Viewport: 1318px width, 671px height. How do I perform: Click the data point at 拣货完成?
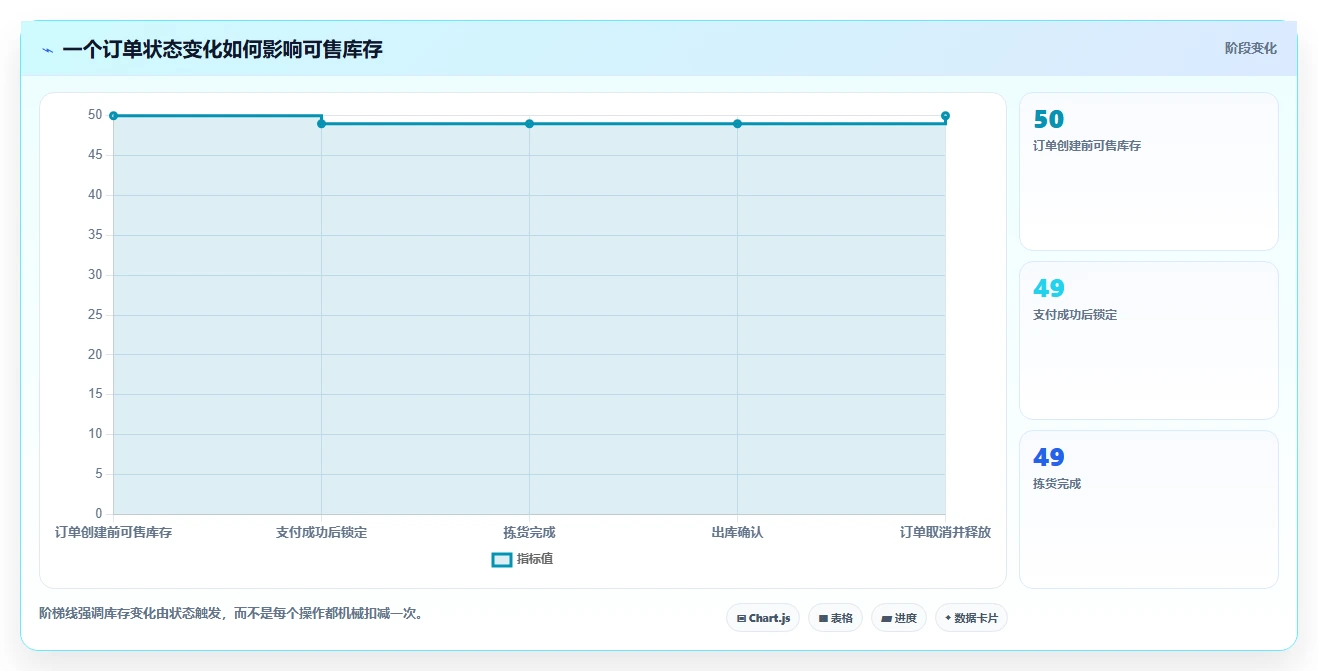pyautogui.click(x=529, y=124)
